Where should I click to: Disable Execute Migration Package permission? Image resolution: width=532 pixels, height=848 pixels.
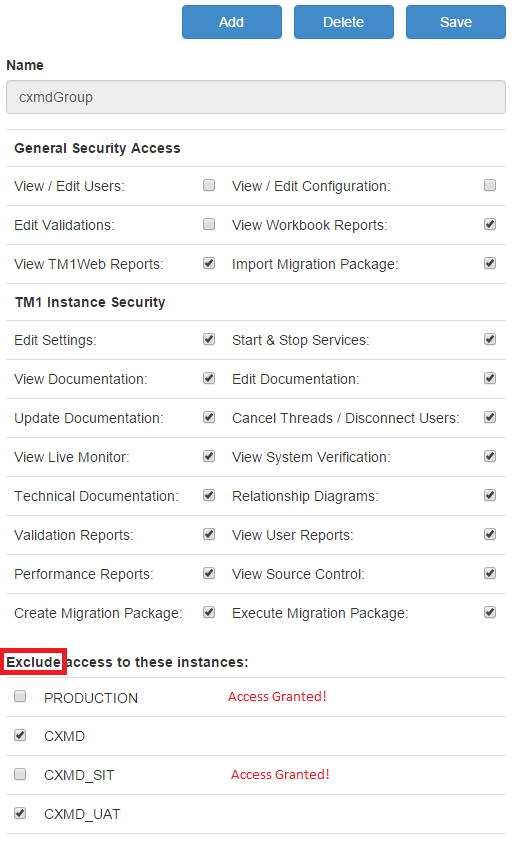[x=490, y=612]
